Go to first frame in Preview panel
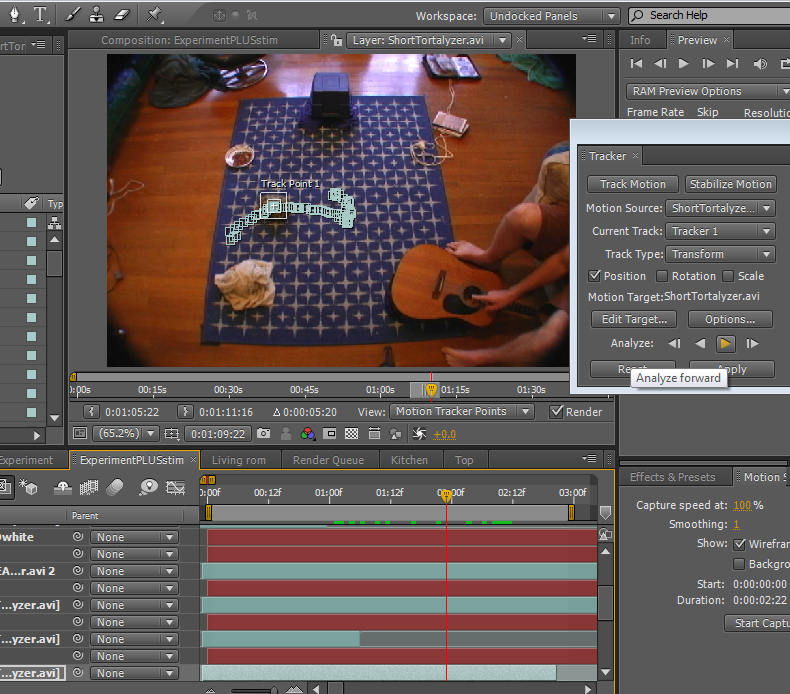The height and width of the screenshot is (694, 790). [x=636, y=64]
